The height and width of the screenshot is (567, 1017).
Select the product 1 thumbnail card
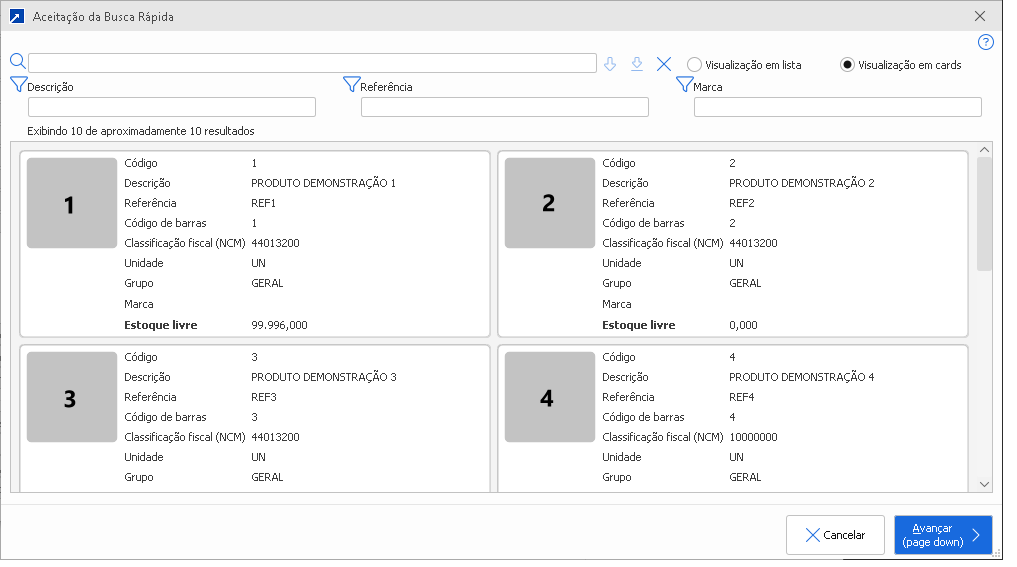(71, 204)
